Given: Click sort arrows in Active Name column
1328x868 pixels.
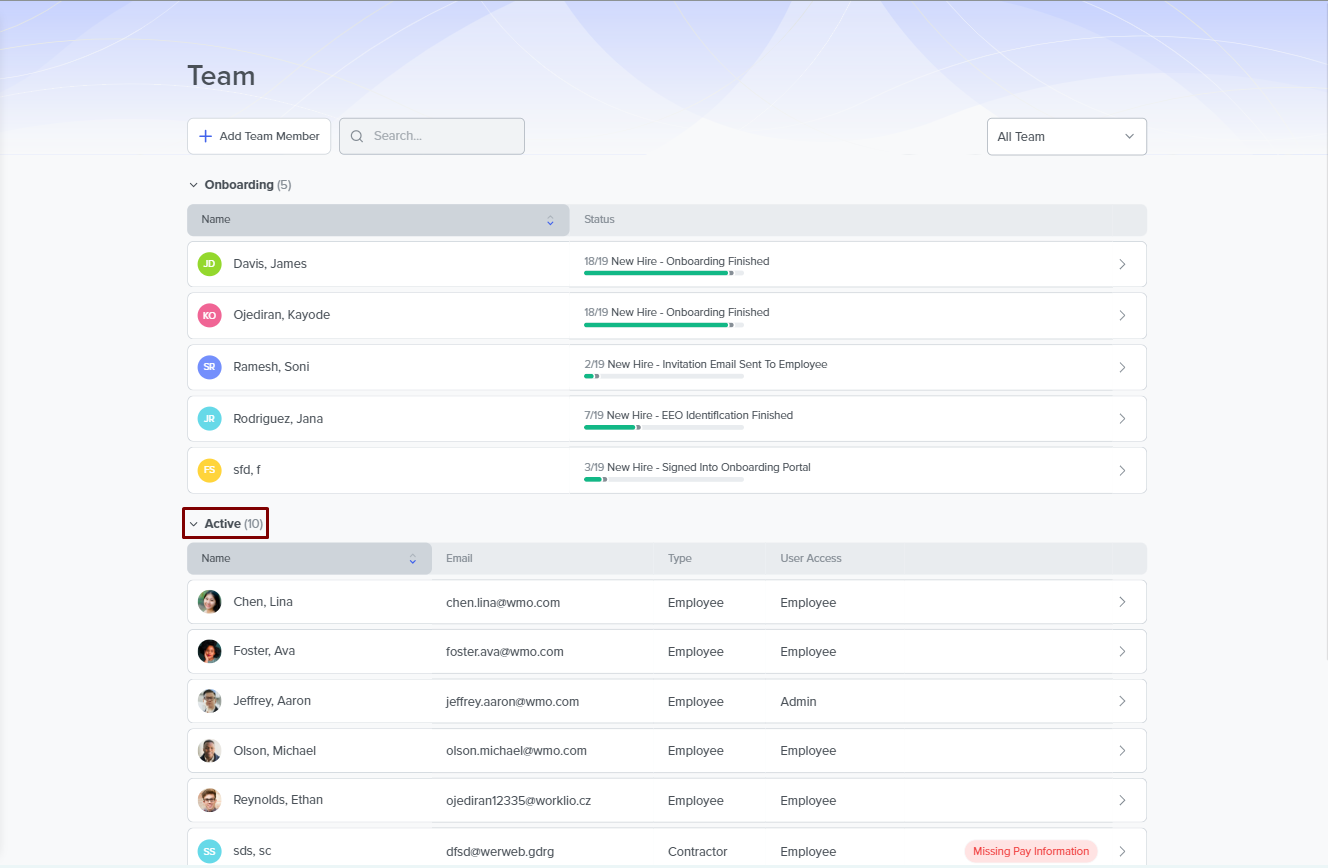Looking at the screenshot, I should click(412, 559).
